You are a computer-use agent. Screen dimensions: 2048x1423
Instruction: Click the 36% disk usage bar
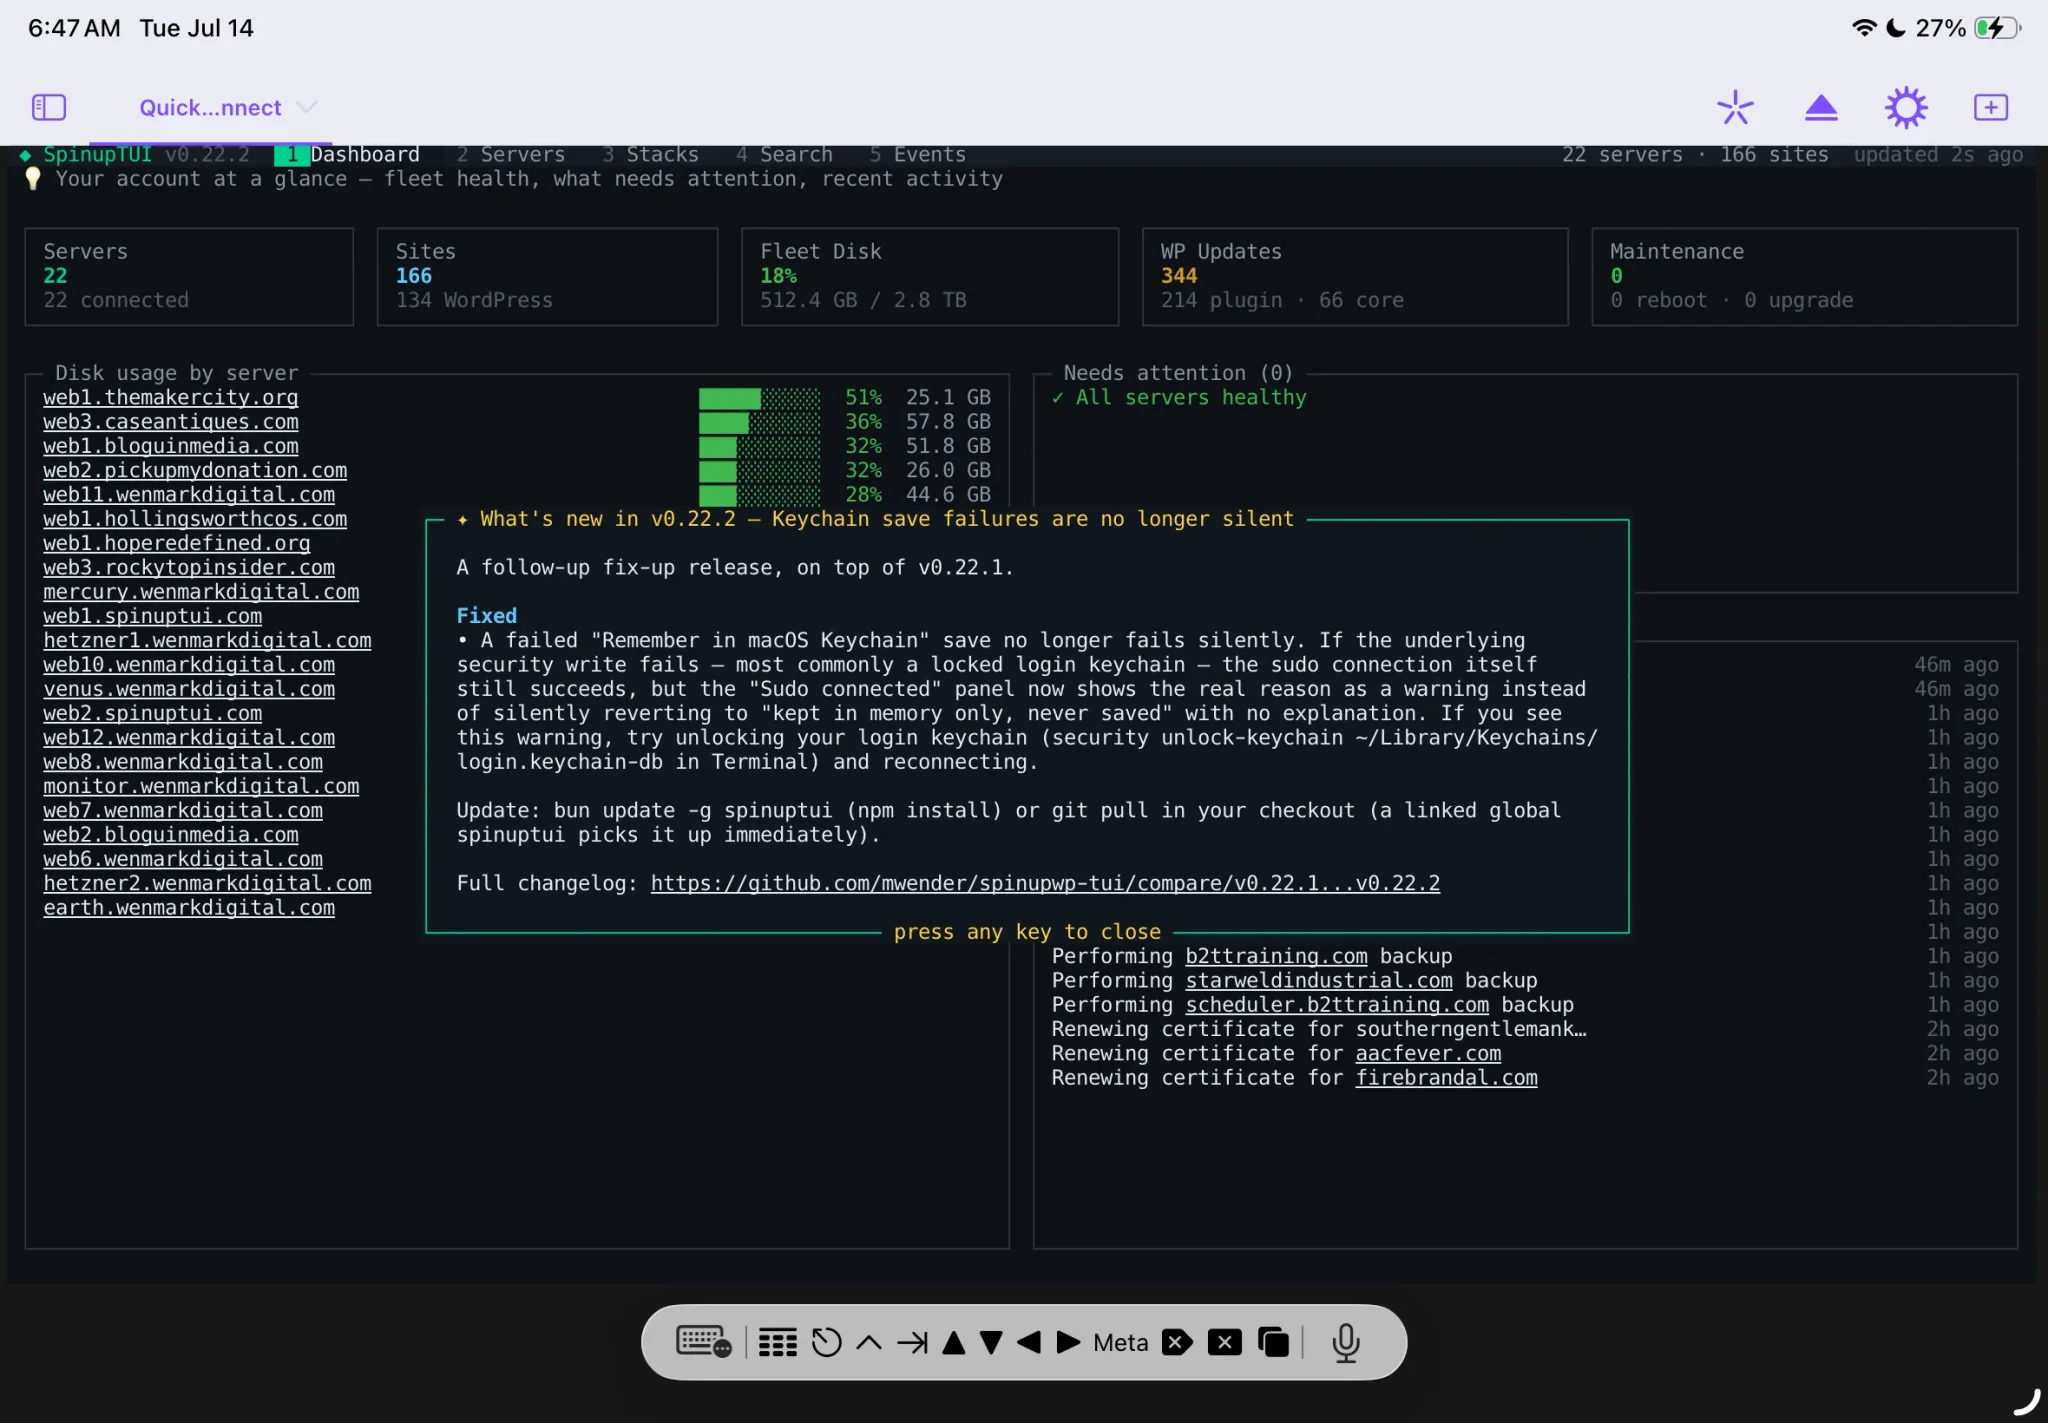click(x=759, y=422)
